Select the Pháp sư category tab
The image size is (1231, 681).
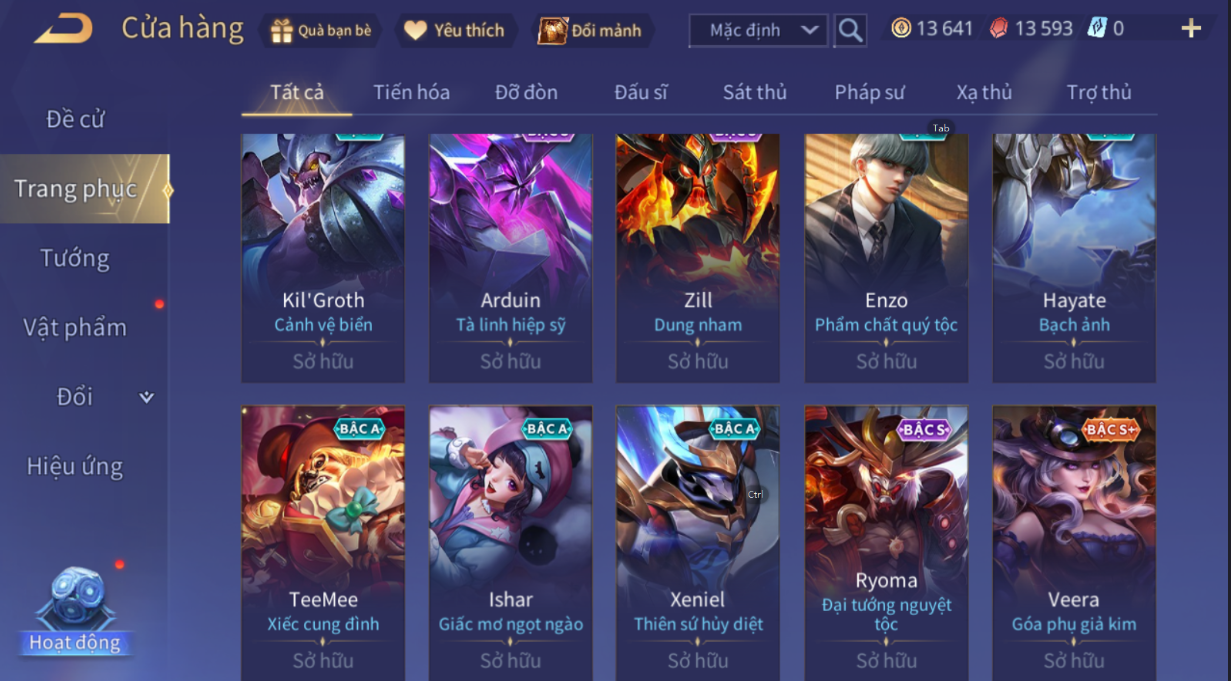click(x=870, y=92)
